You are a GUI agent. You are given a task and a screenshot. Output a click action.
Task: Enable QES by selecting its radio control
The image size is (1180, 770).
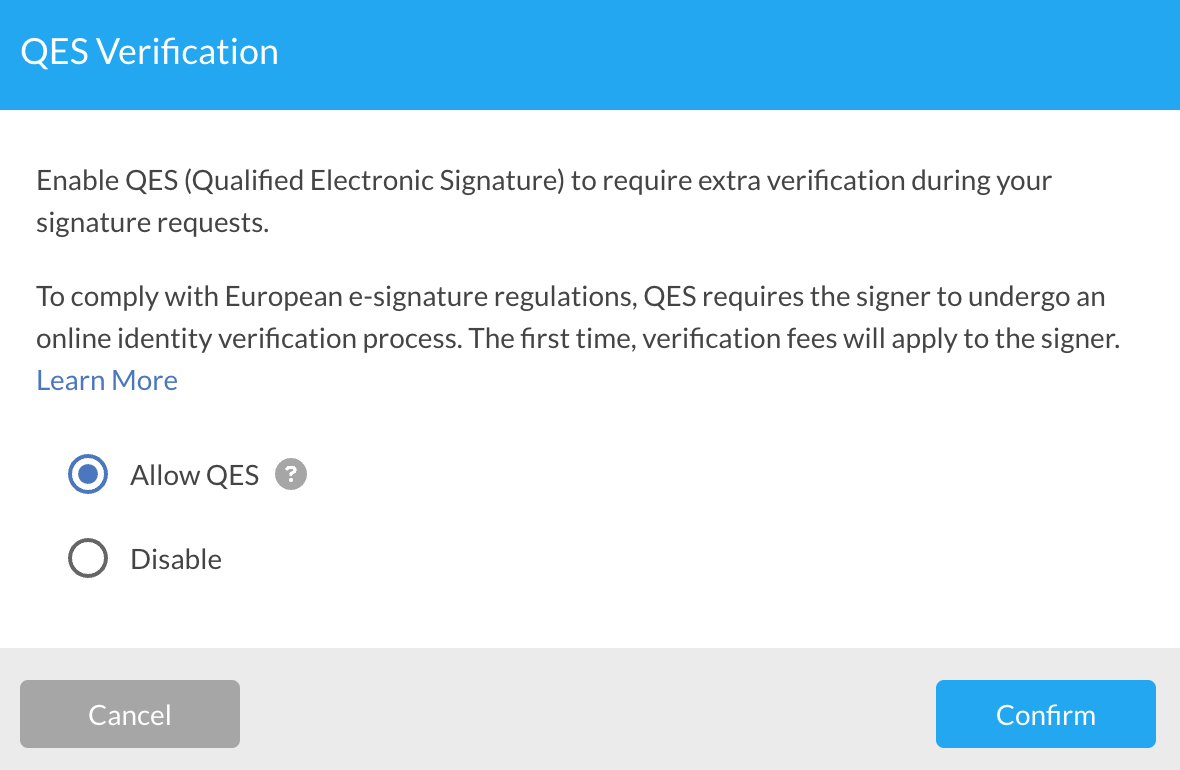87,474
